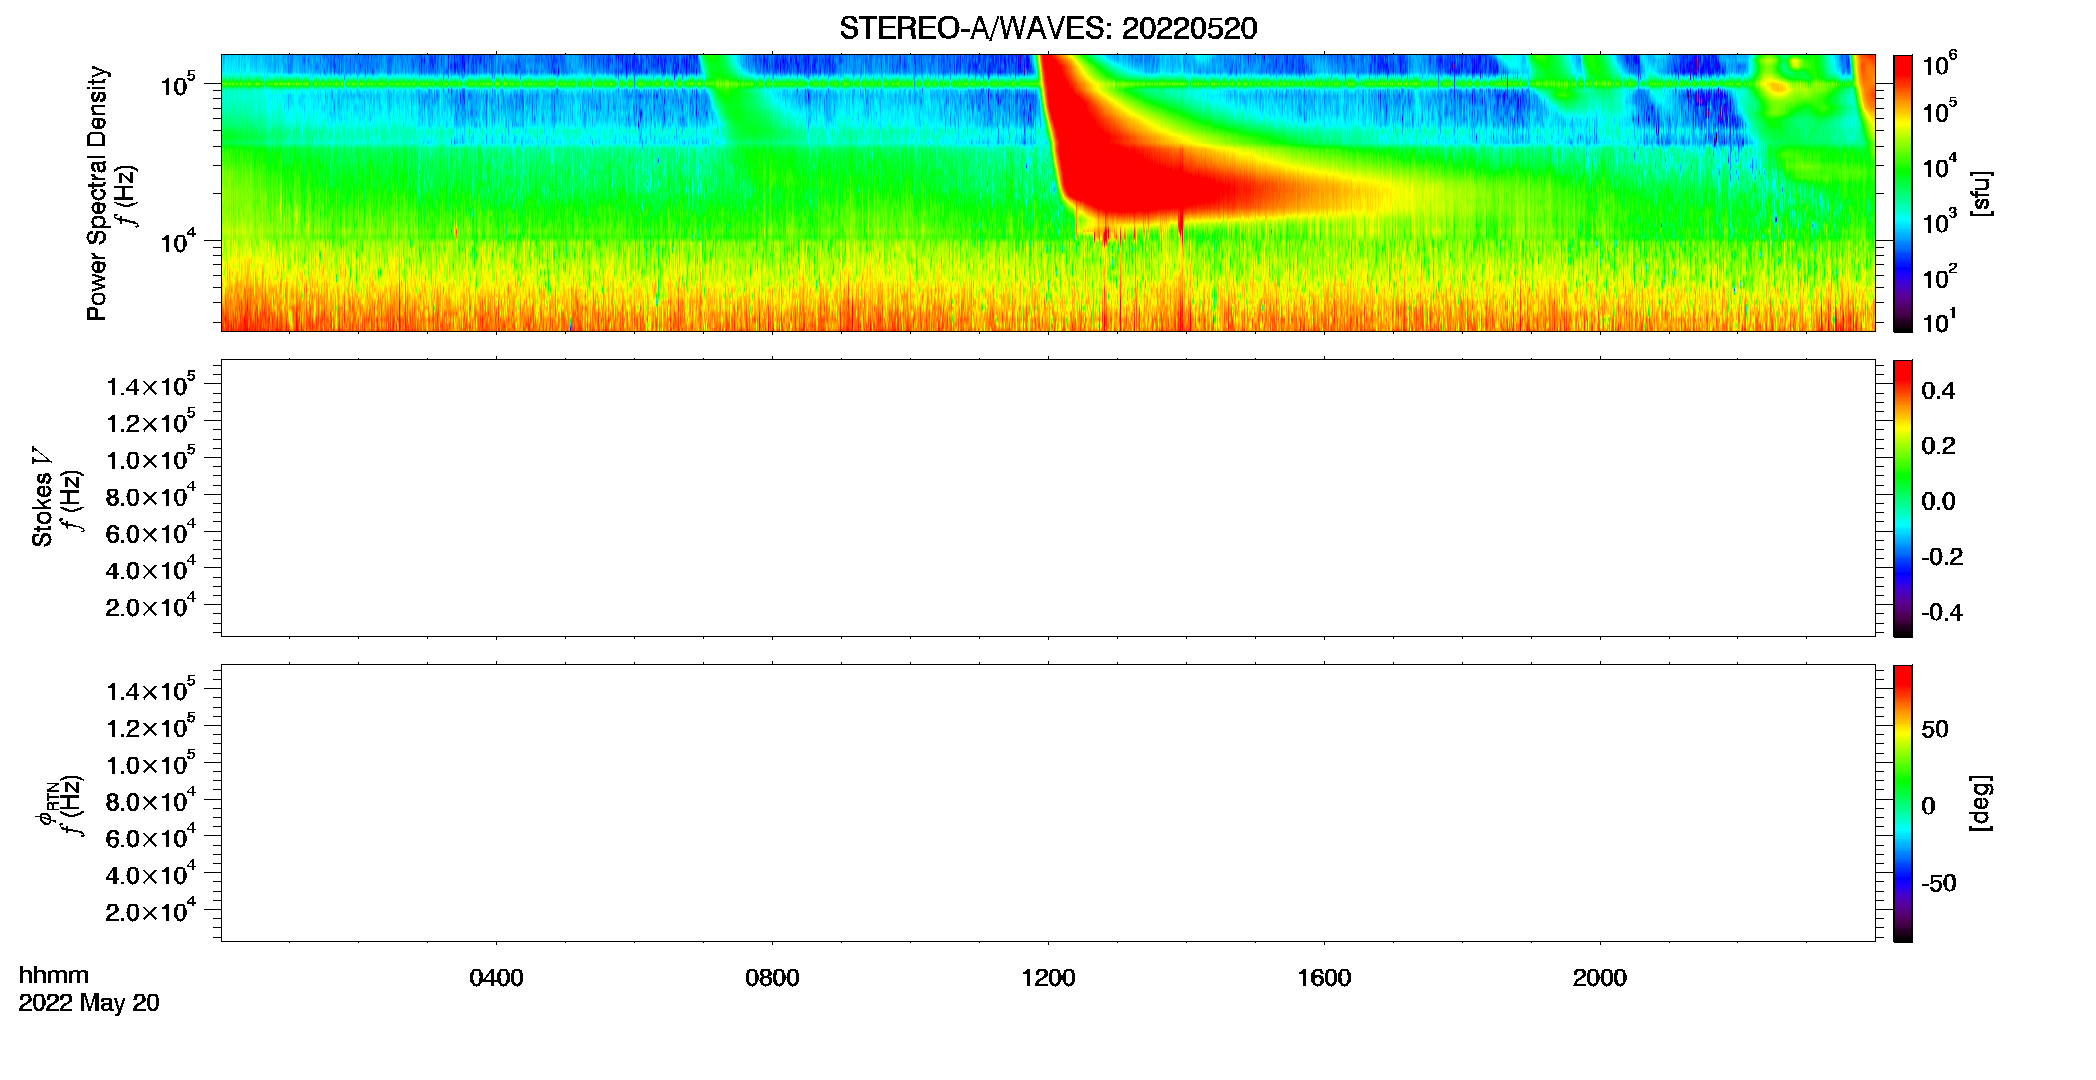Click the 10^3 label on sfu color bar
Viewport: 2096px width, 1080px height.
[1939, 221]
